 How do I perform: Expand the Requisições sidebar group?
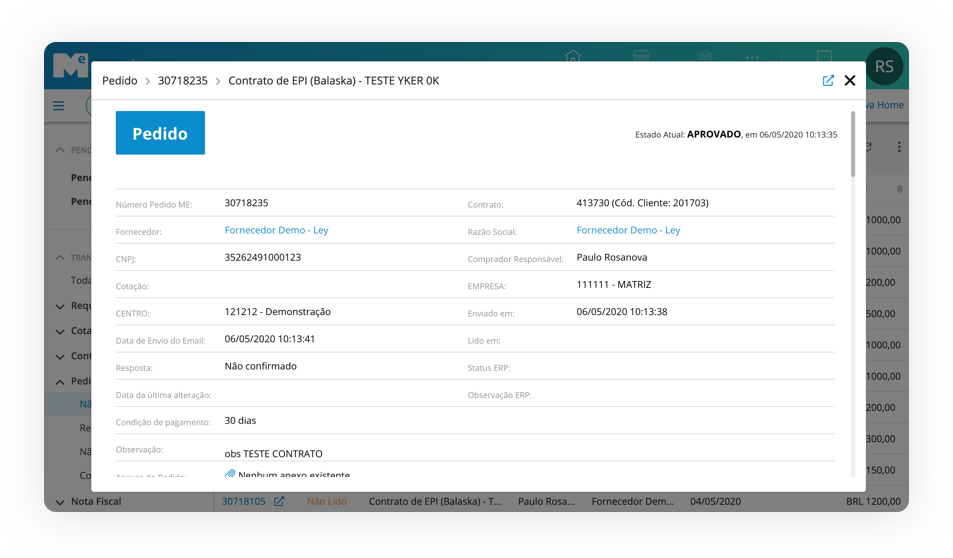[x=60, y=306]
